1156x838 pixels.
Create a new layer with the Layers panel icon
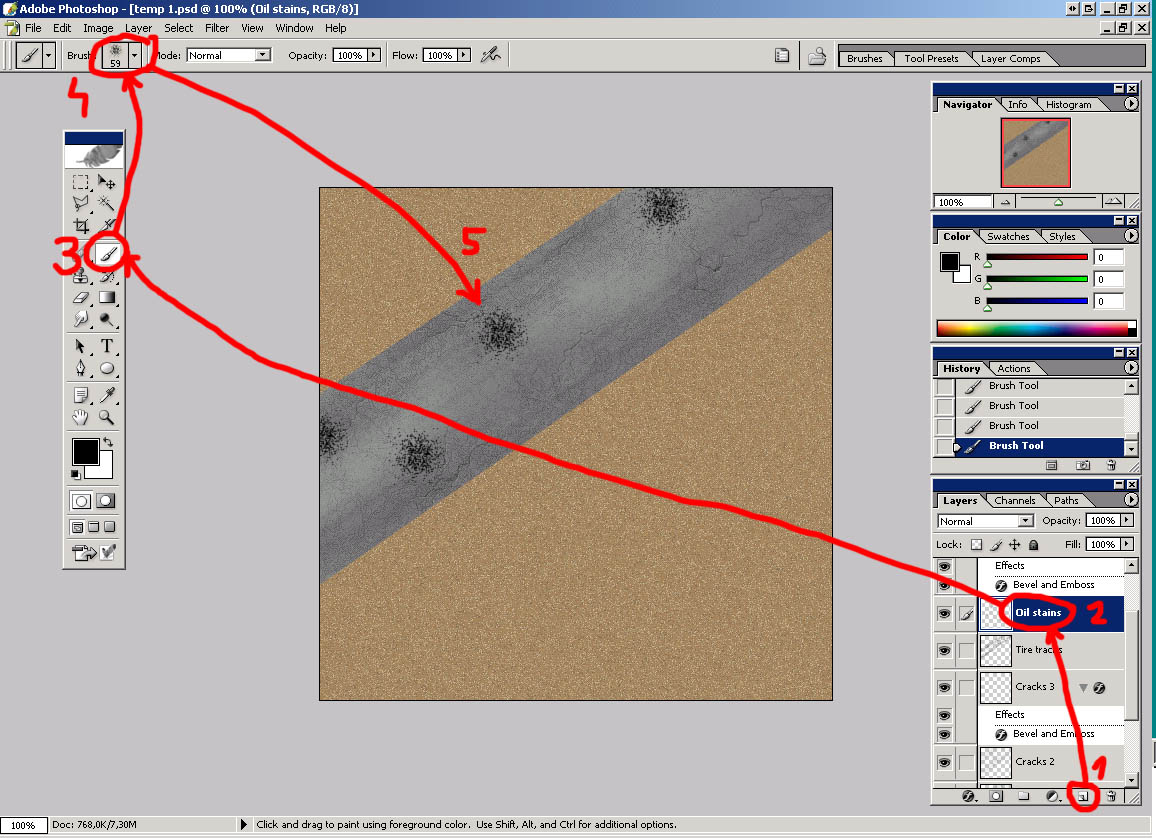1082,797
